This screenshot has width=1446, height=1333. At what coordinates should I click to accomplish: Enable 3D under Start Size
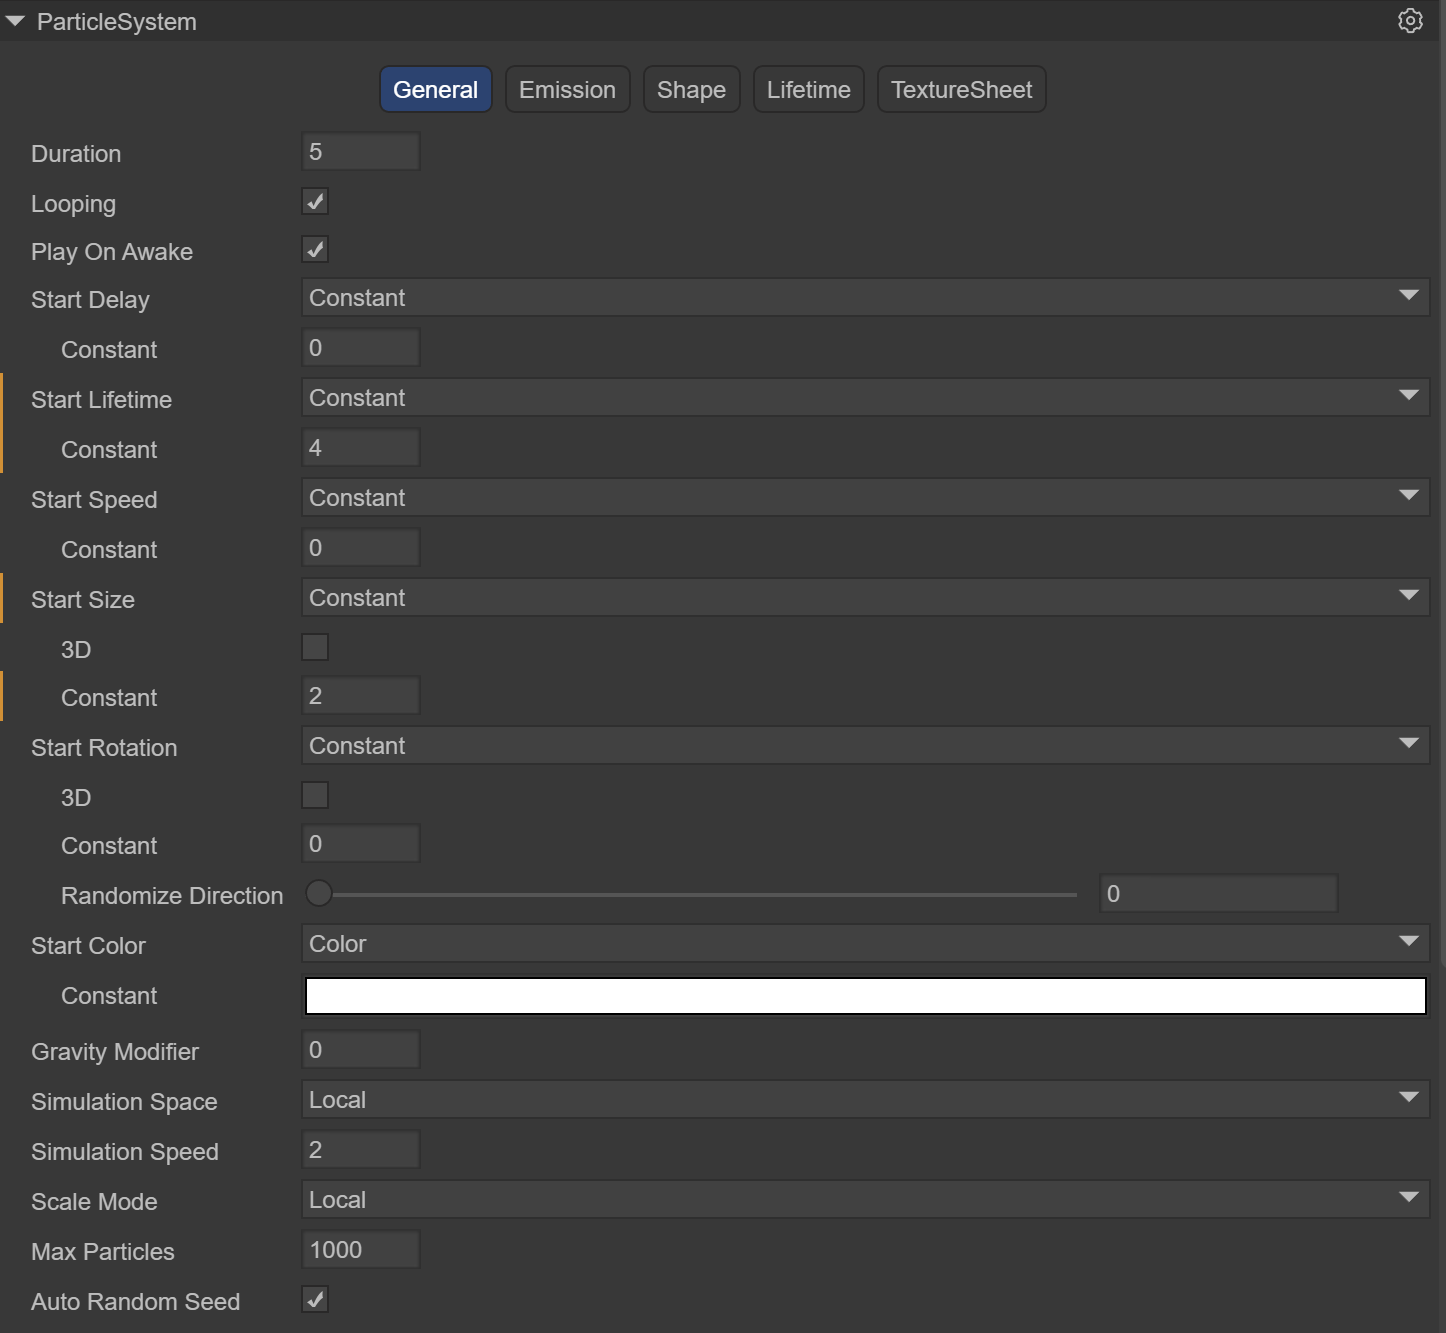[315, 648]
